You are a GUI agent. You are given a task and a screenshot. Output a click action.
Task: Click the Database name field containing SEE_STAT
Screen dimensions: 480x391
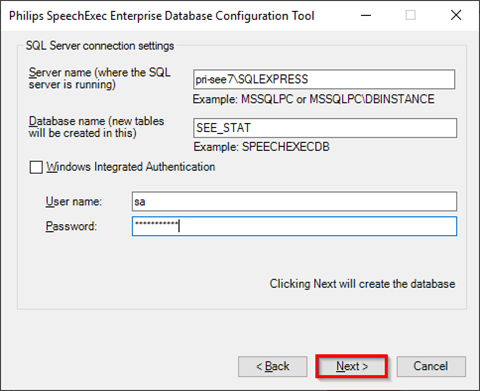click(x=325, y=128)
